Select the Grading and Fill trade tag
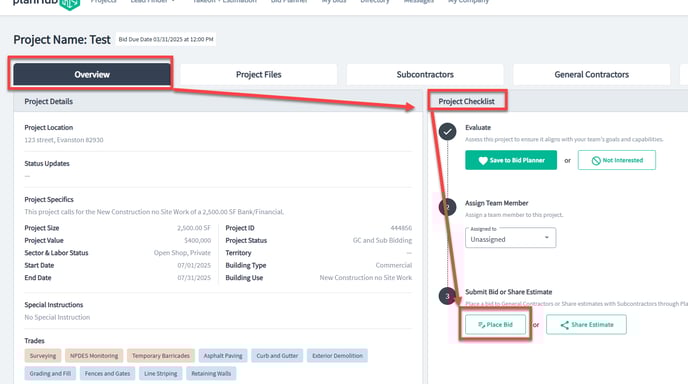 tap(50, 373)
